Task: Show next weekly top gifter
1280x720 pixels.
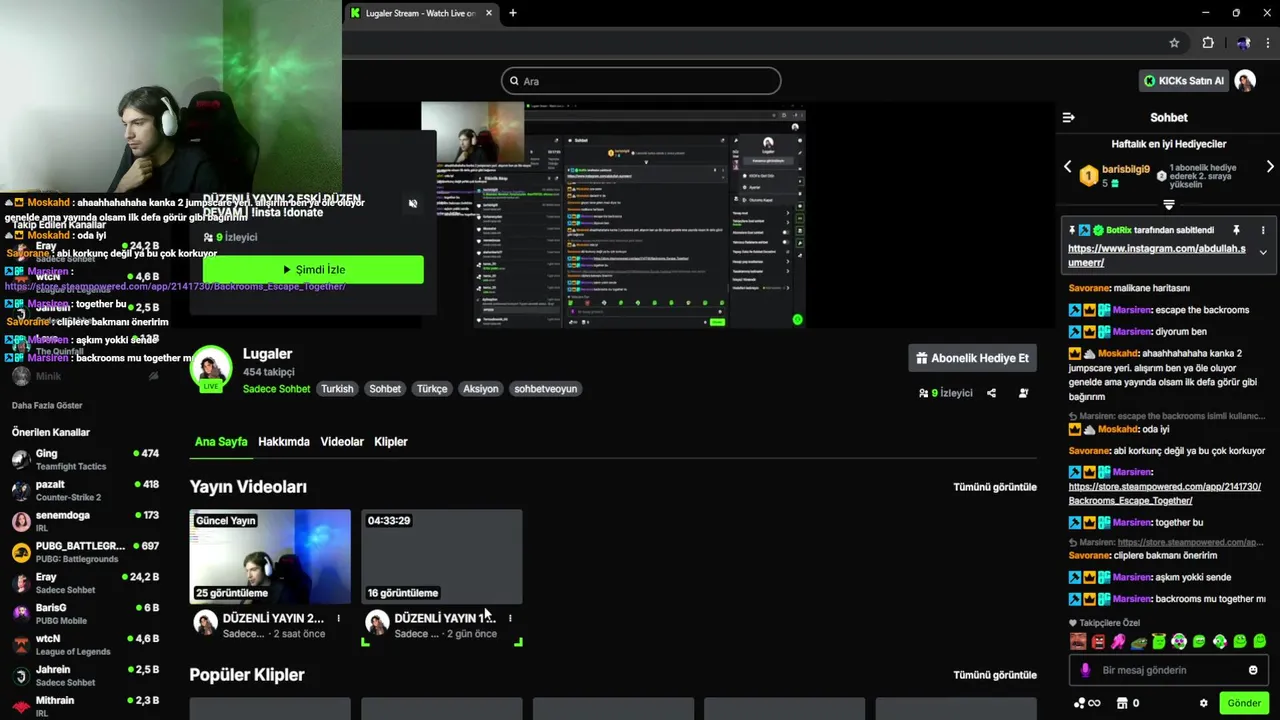Action: (1270, 167)
